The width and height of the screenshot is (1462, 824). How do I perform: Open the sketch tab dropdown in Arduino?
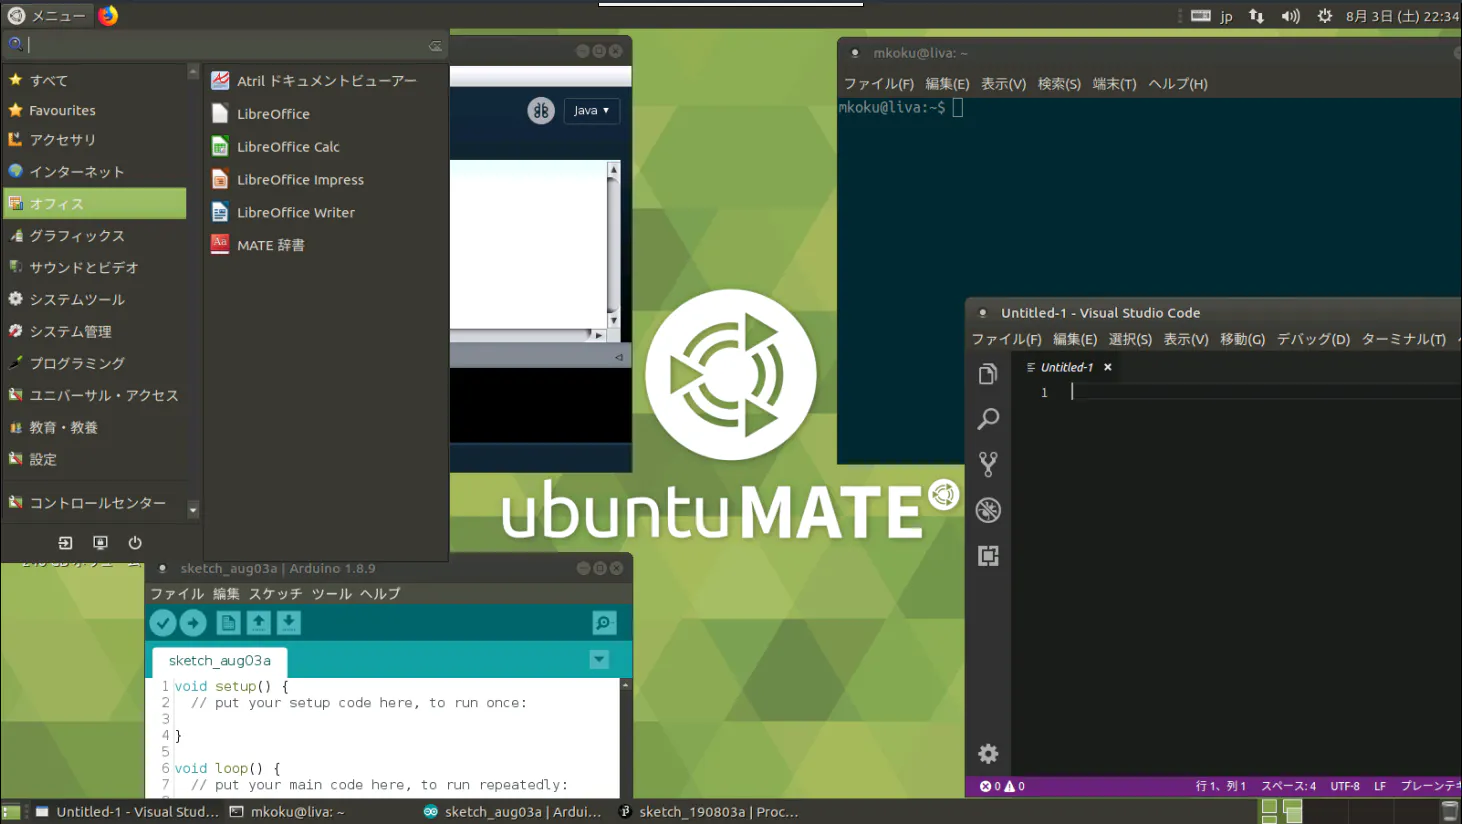coord(598,659)
